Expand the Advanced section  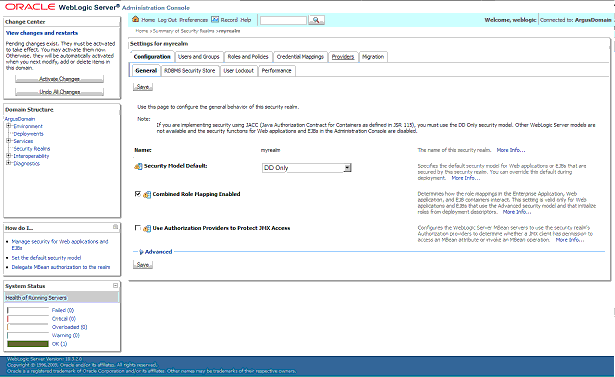[x=156, y=252]
